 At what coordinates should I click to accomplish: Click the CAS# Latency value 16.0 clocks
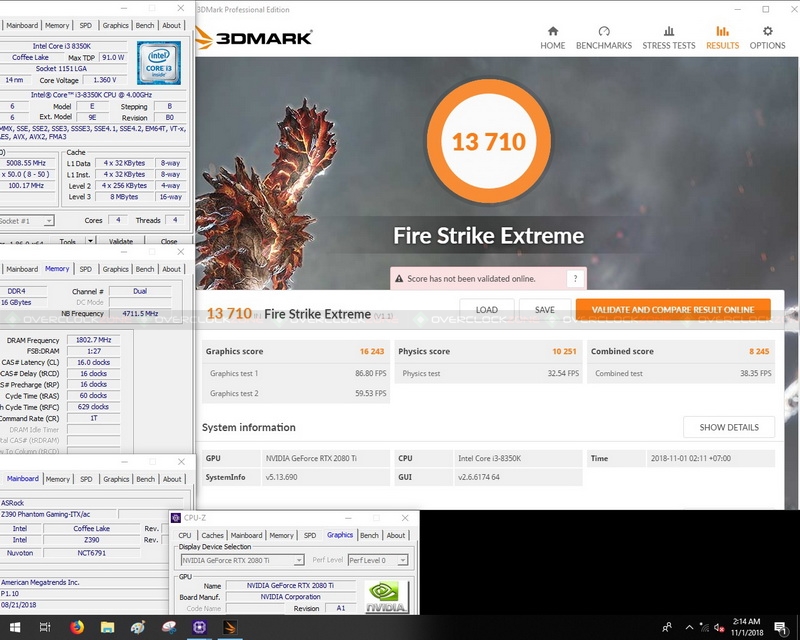(93, 362)
